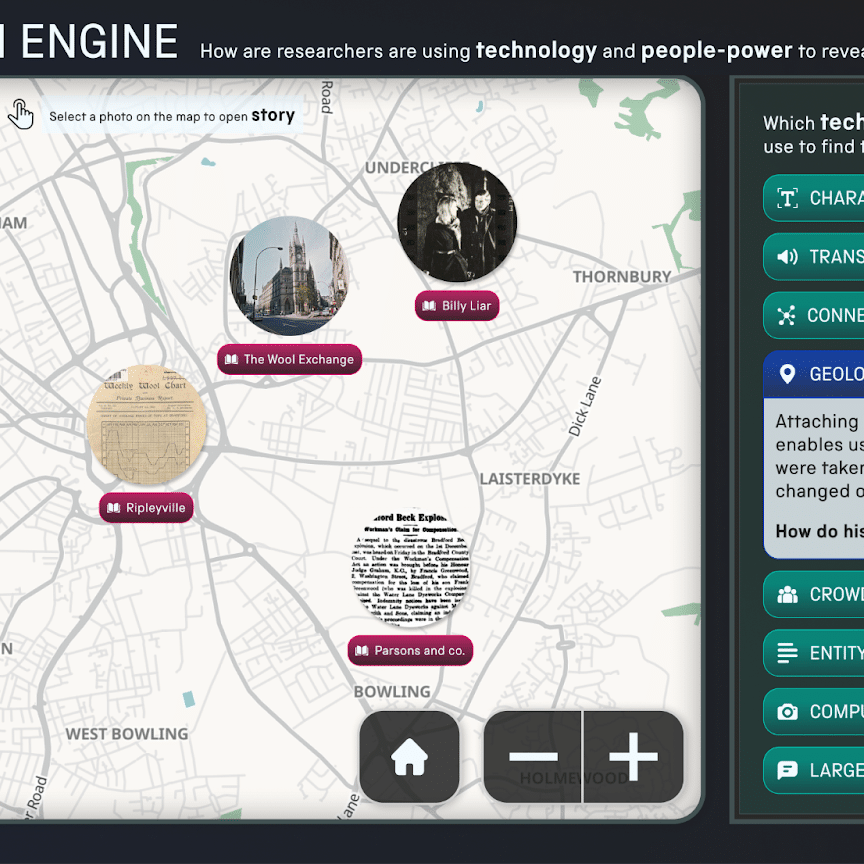Click the book icon on Ripleyville label
864x864 pixels.
[x=114, y=507]
